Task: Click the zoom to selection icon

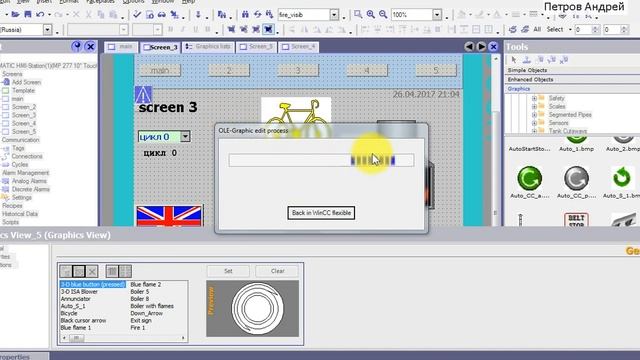Action: coord(358,14)
